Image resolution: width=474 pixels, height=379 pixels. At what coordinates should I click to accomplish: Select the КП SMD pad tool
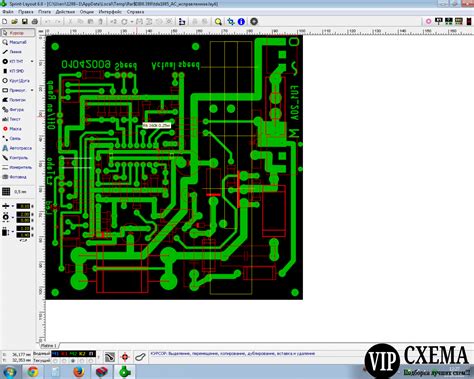(17, 71)
